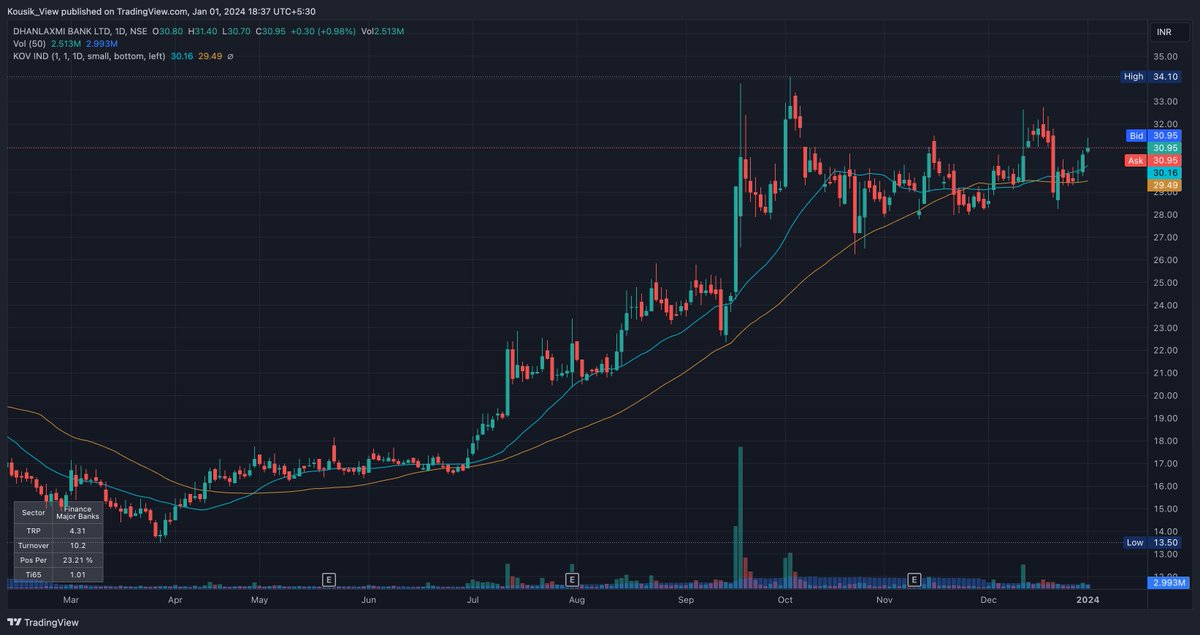This screenshot has height=635, width=1200.
Task: Open the earnings marker near the Aug label
Action: coord(572,579)
